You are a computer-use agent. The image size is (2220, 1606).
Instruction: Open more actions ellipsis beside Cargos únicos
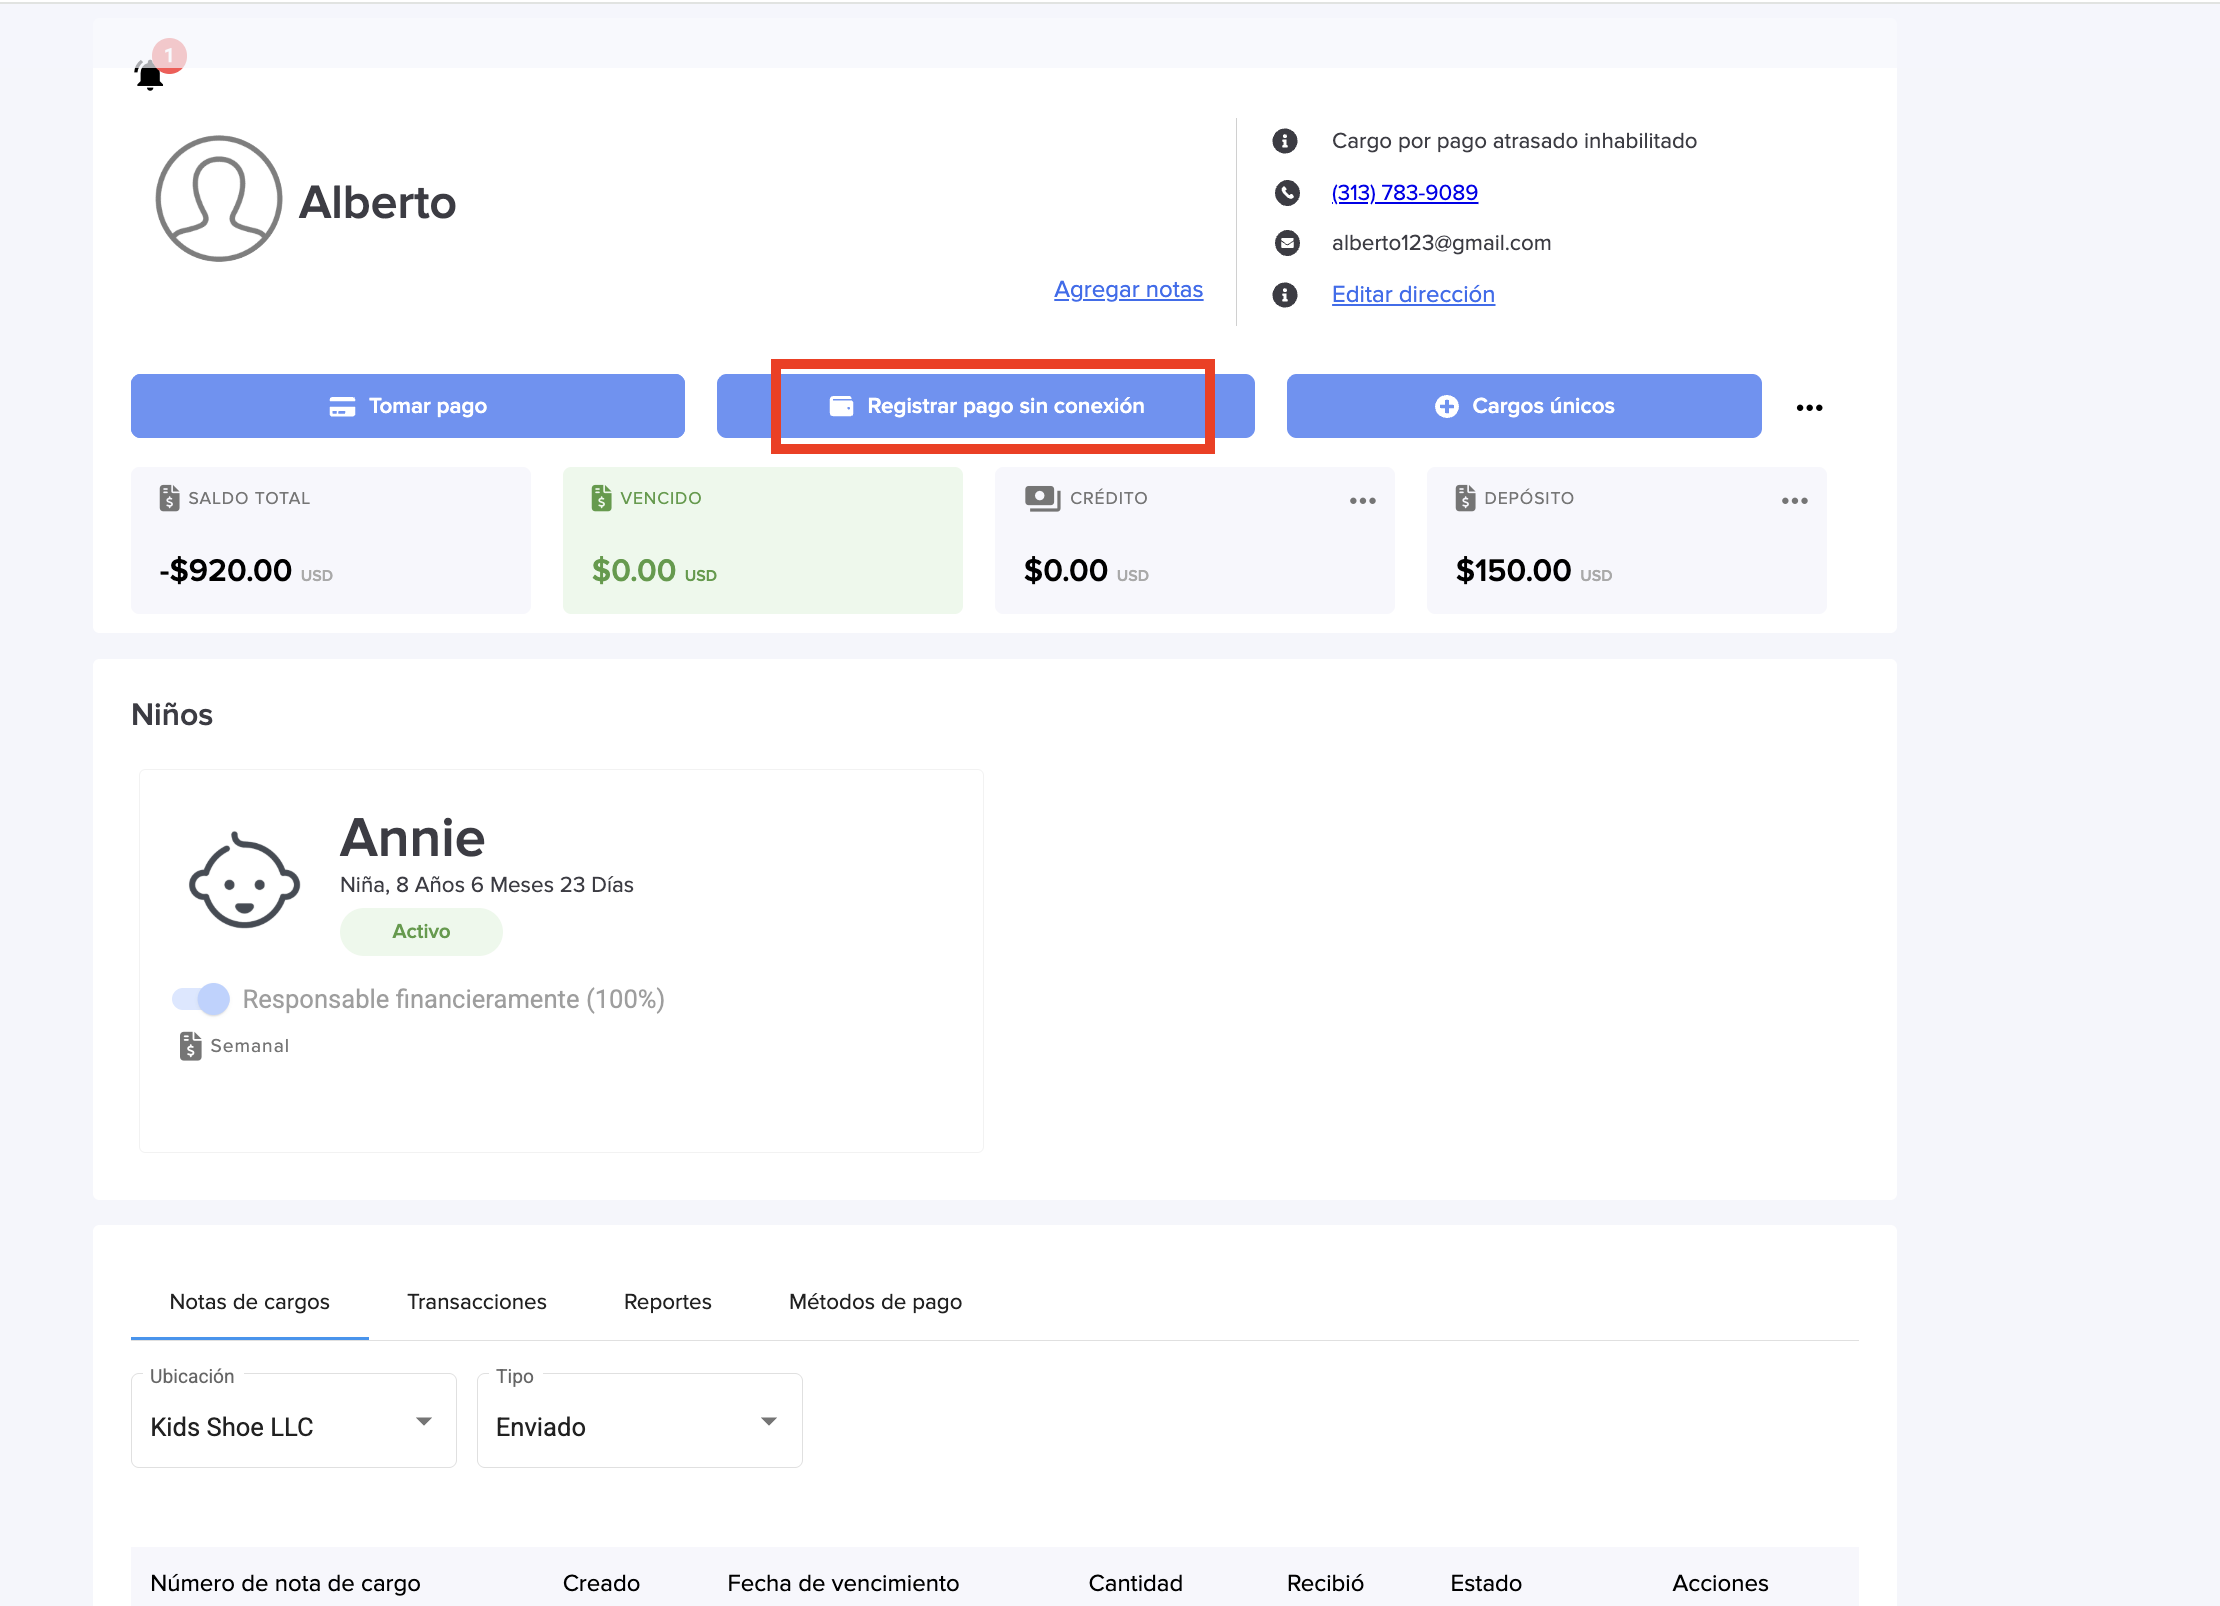point(1809,407)
